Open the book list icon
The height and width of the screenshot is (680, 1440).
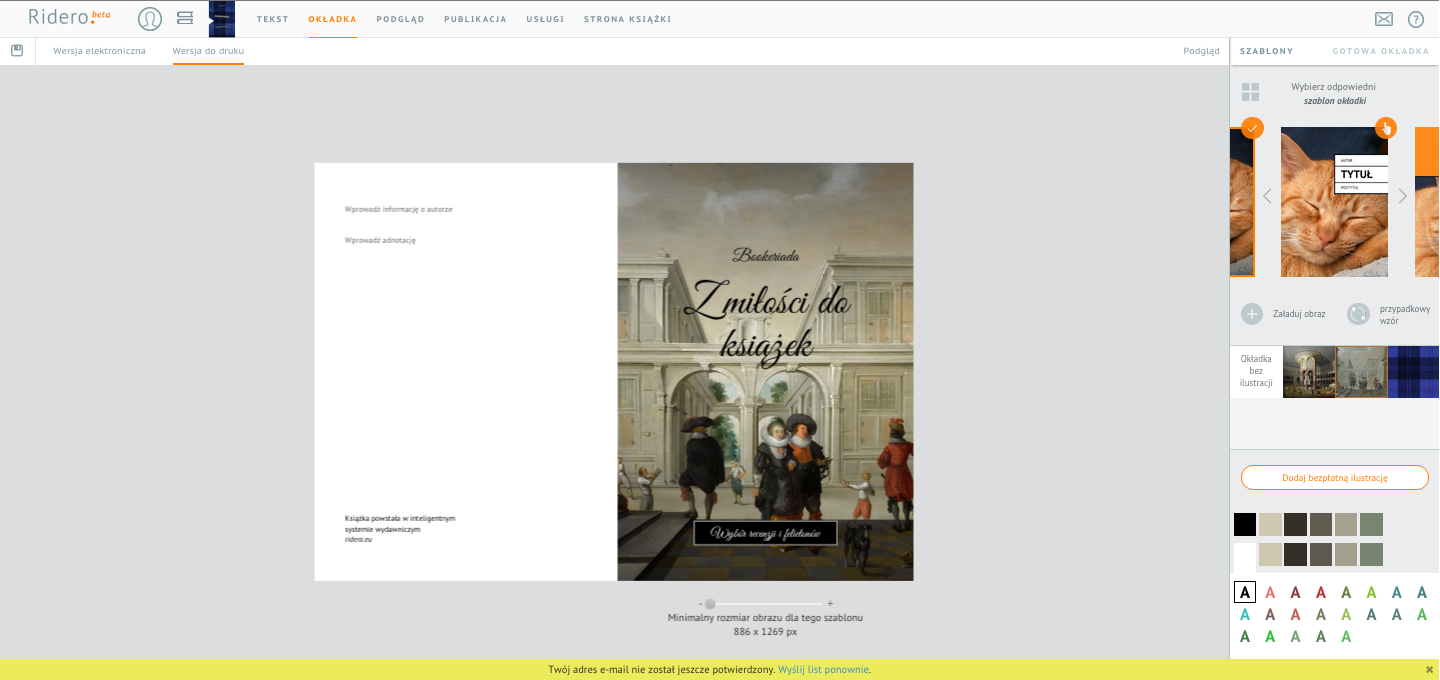point(185,18)
